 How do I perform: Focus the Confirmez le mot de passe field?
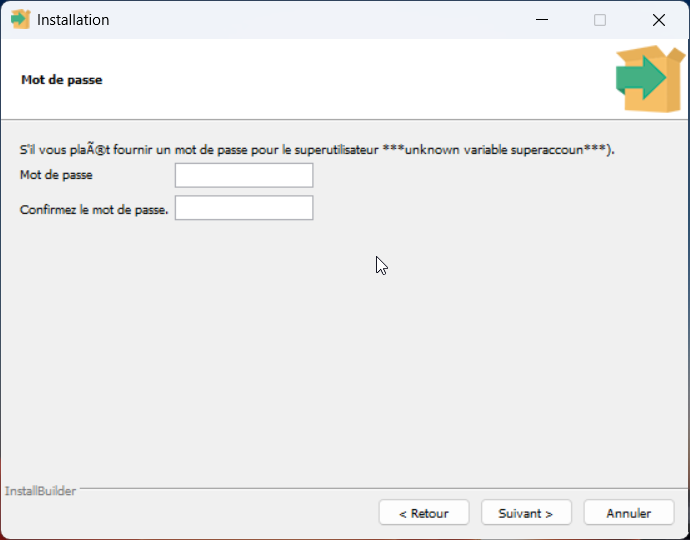click(x=244, y=208)
